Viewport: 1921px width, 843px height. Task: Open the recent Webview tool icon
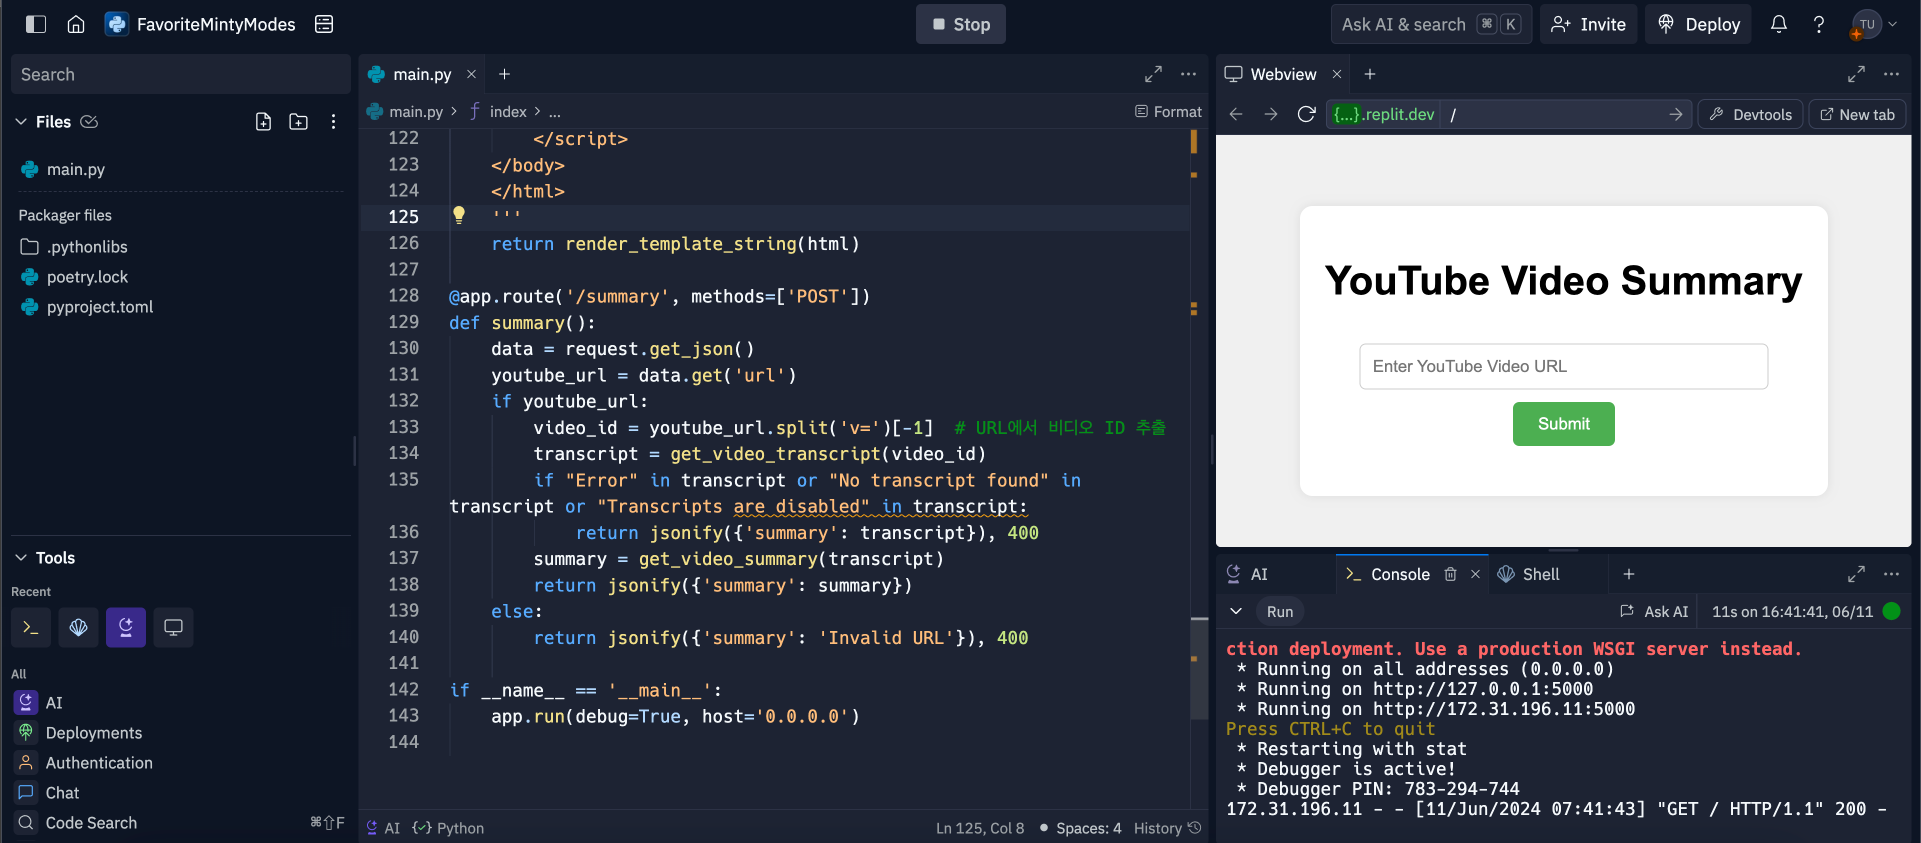pyautogui.click(x=173, y=627)
